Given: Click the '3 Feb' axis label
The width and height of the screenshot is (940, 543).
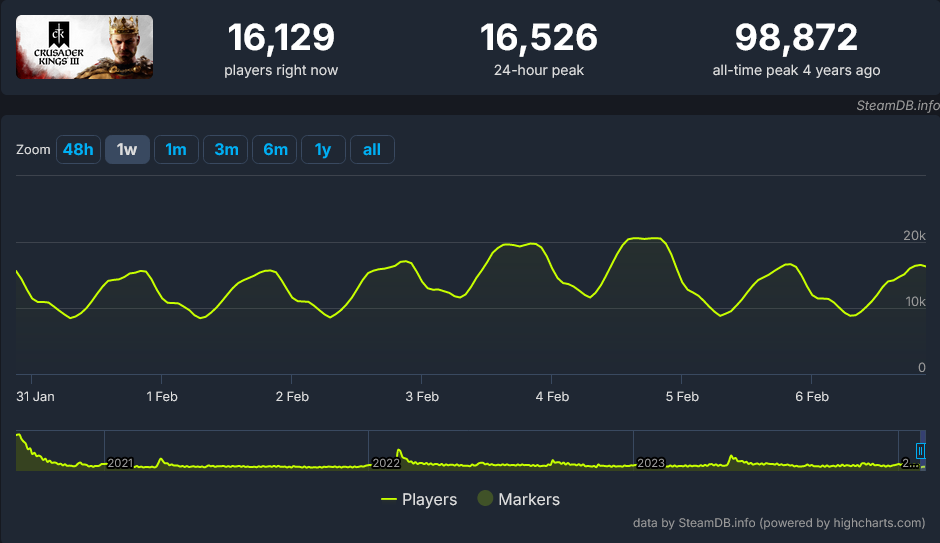Looking at the screenshot, I should pos(422,397).
